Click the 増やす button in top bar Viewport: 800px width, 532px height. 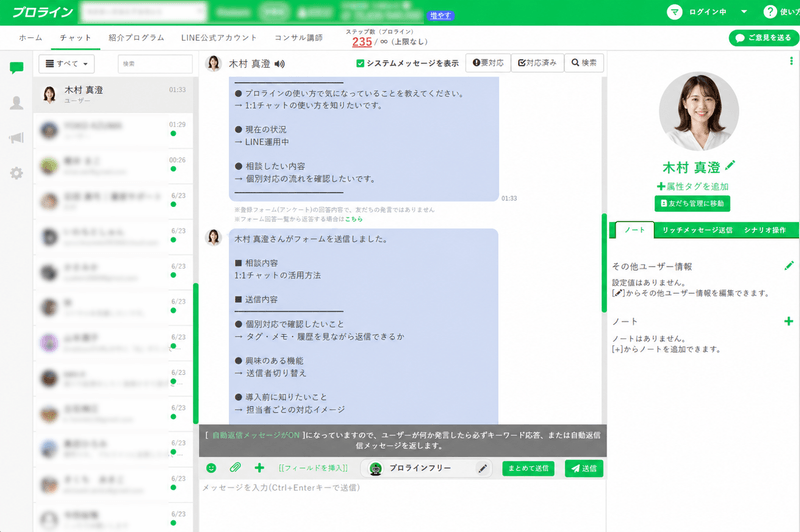coord(440,16)
